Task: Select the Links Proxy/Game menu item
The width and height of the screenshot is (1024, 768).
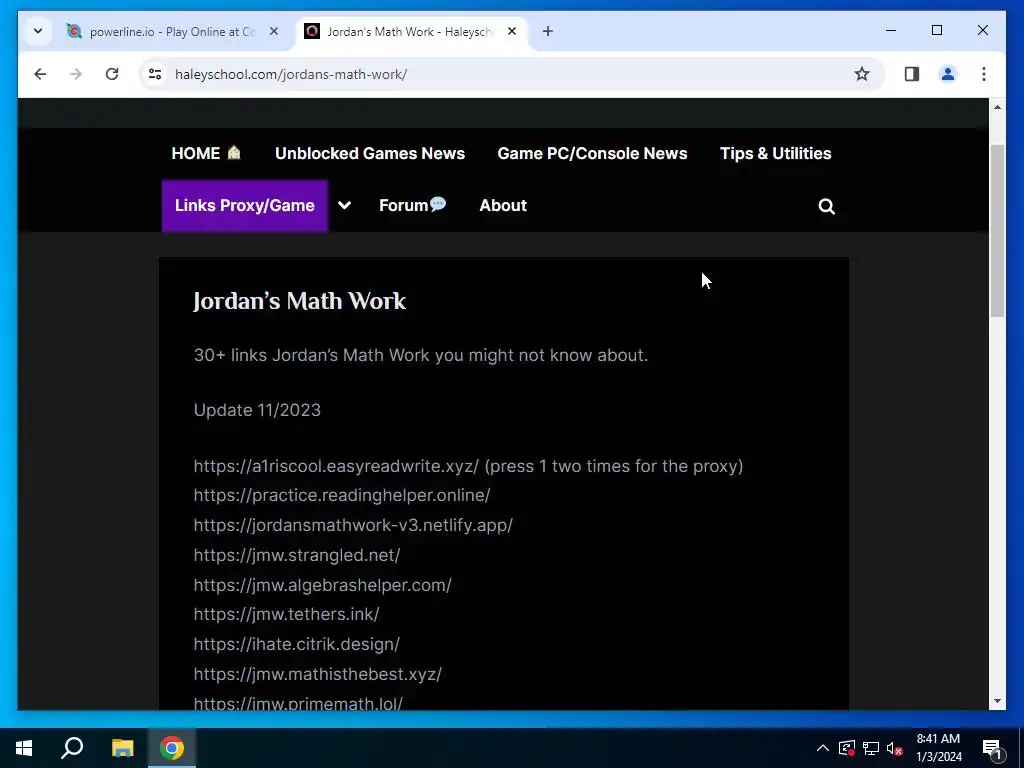Action: pos(245,206)
